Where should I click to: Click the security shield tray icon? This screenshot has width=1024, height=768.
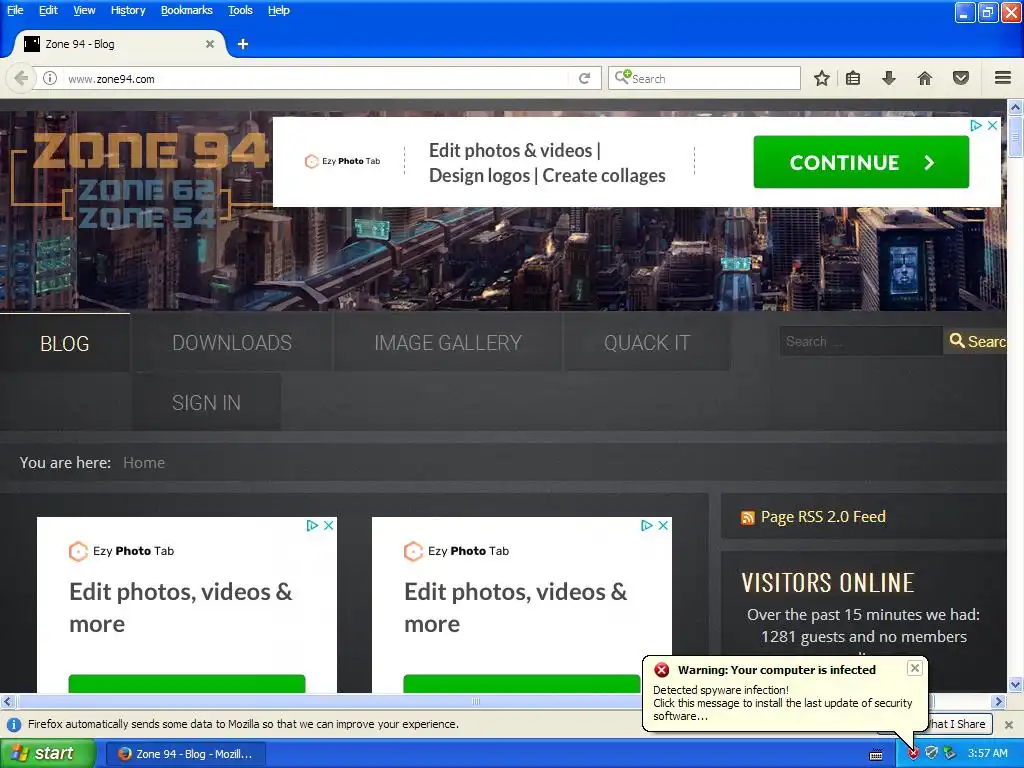tap(932, 753)
